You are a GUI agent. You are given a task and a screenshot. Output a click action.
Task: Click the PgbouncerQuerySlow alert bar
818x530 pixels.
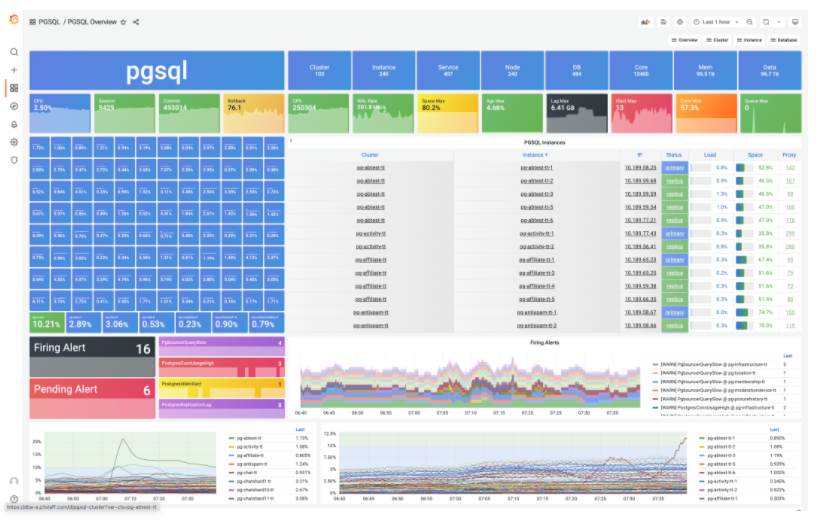(x=222, y=346)
